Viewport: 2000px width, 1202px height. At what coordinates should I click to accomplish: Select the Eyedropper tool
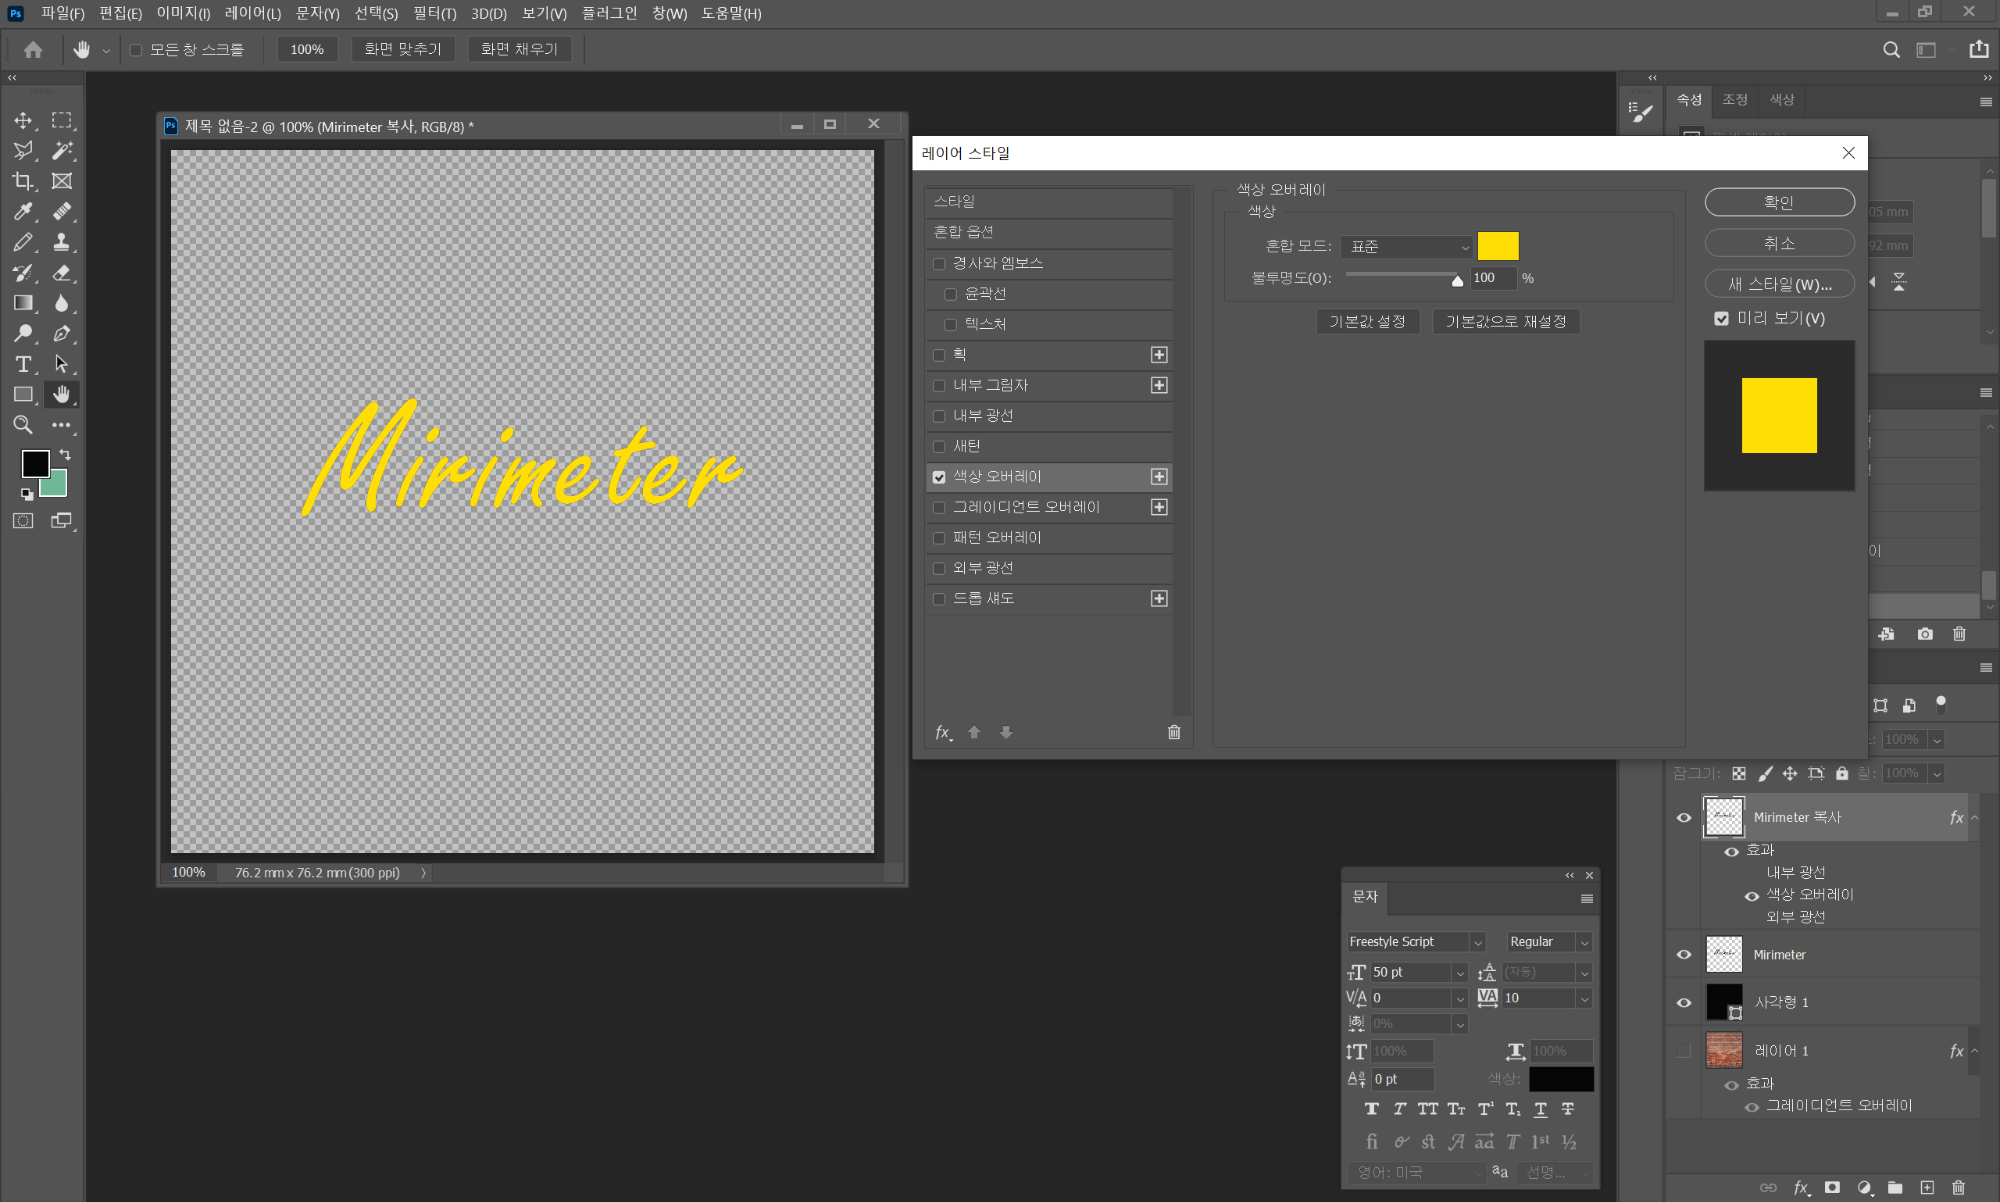pos(23,211)
